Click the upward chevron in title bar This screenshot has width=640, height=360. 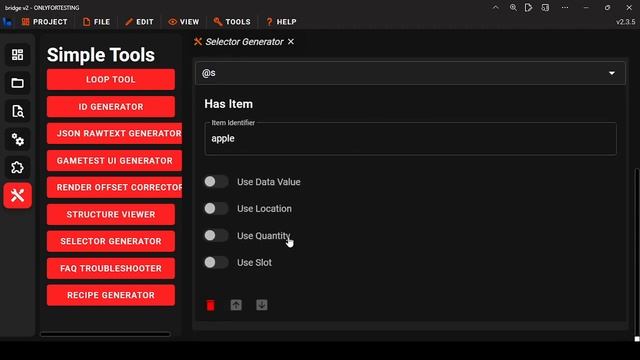pos(496,7)
